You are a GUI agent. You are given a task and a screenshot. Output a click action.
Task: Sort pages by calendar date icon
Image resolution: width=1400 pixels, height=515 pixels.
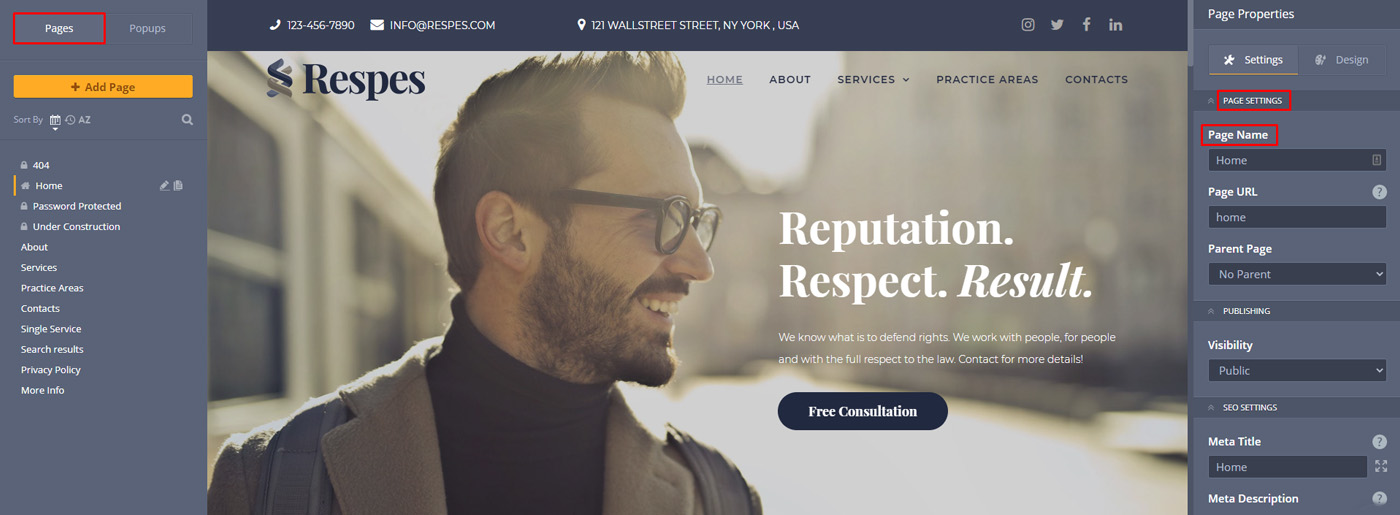point(55,120)
